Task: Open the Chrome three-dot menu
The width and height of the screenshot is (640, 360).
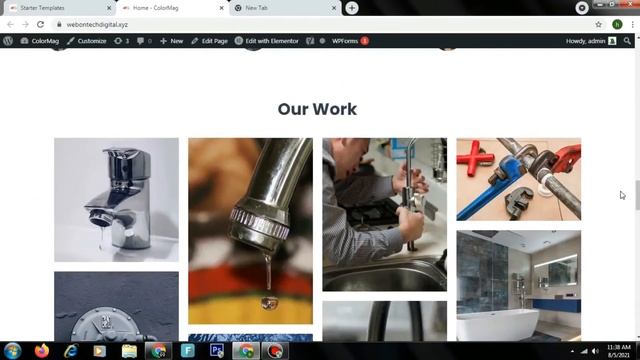Action: coord(632,24)
